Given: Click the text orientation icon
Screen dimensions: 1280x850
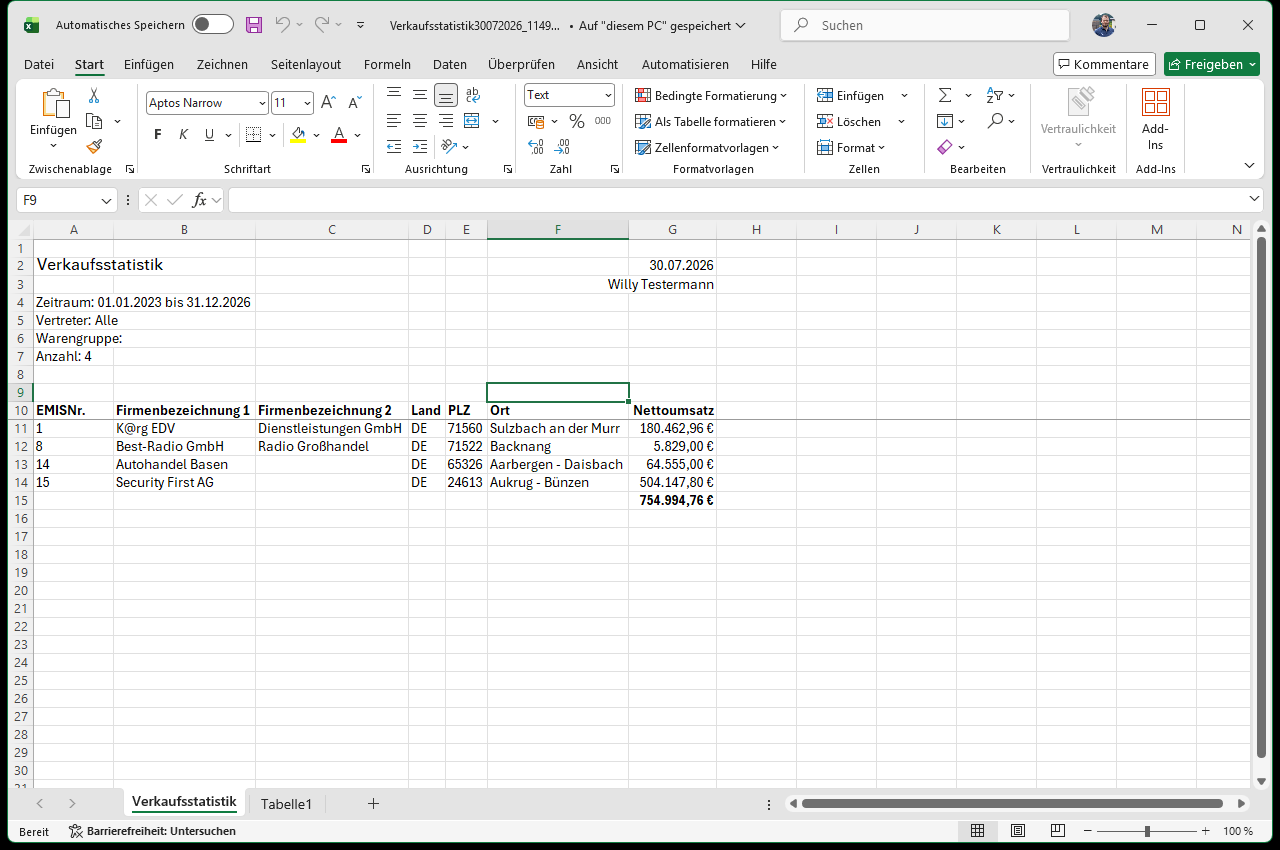Looking at the screenshot, I should click(x=448, y=147).
